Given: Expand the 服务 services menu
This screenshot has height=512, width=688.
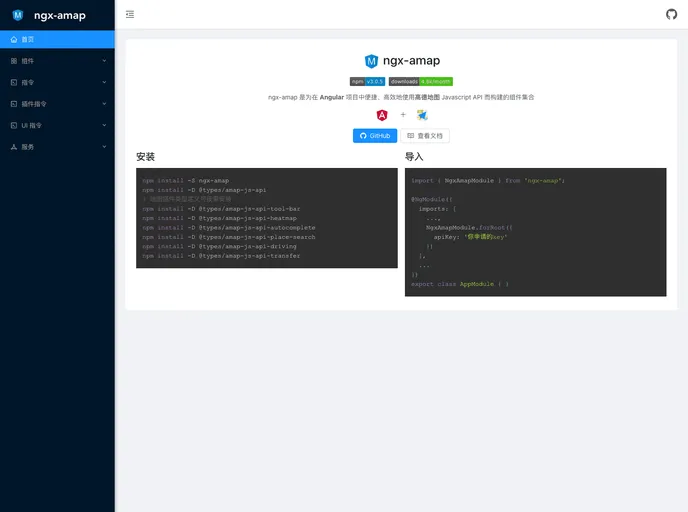Looking at the screenshot, I should click(57, 147).
